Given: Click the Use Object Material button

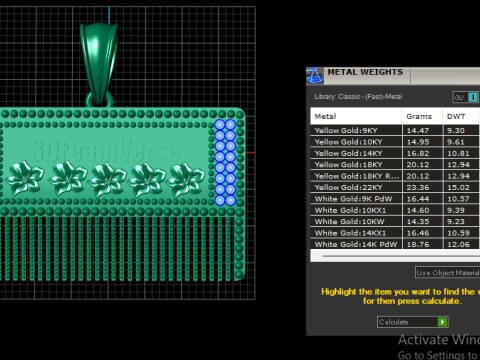Looking at the screenshot, I should click(x=448, y=273).
